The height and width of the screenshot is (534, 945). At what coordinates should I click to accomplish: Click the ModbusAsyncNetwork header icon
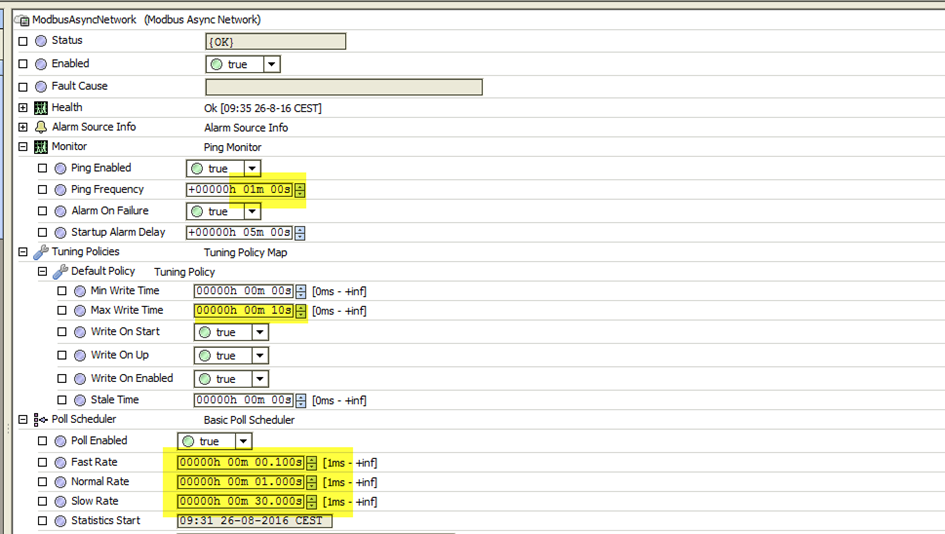(x=22, y=20)
